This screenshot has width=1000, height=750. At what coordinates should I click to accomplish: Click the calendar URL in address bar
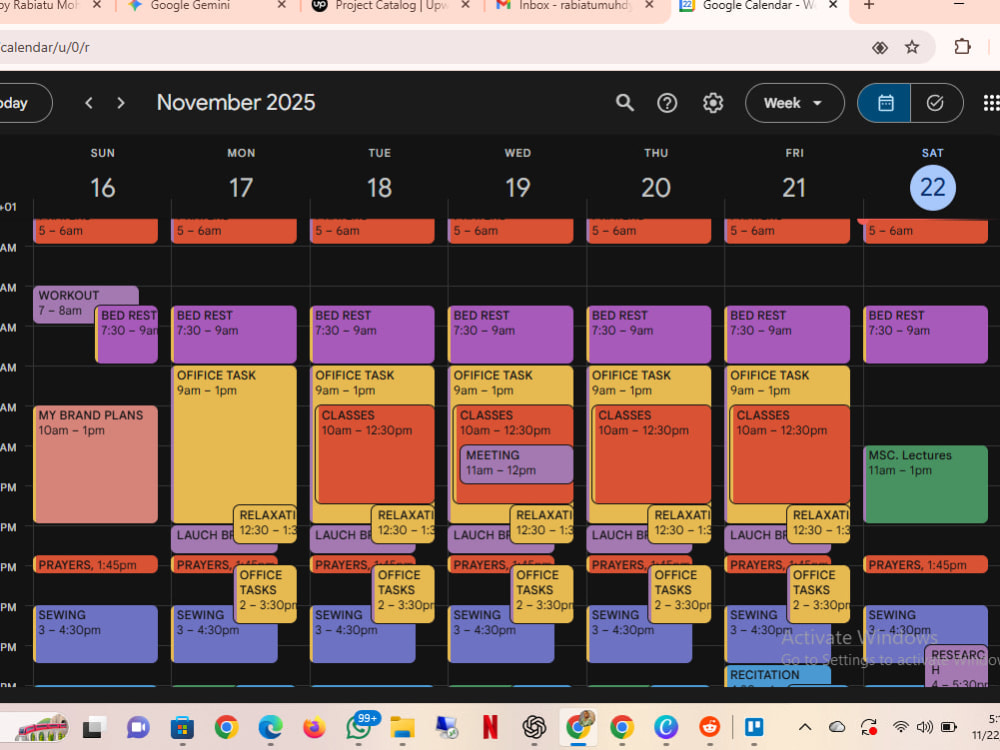pos(45,47)
